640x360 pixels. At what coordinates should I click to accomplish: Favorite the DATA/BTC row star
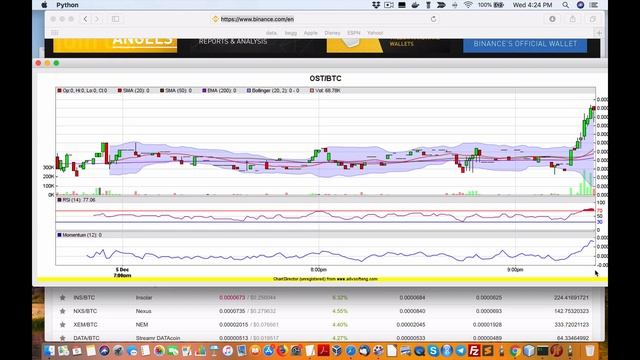pyautogui.click(x=62, y=338)
